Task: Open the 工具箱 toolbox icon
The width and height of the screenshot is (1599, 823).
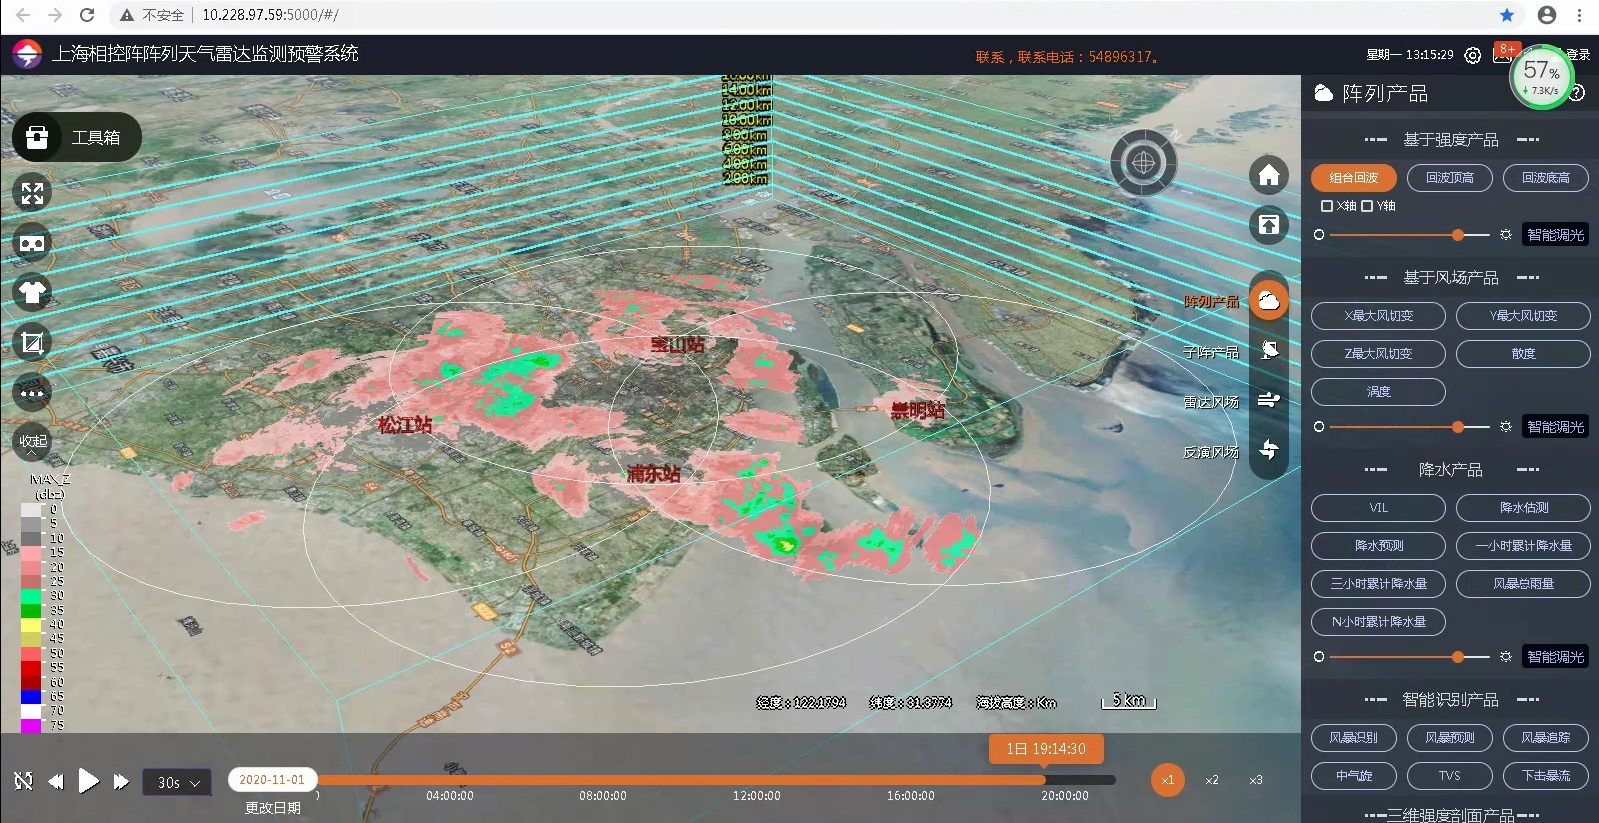Action: pyautogui.click(x=38, y=137)
